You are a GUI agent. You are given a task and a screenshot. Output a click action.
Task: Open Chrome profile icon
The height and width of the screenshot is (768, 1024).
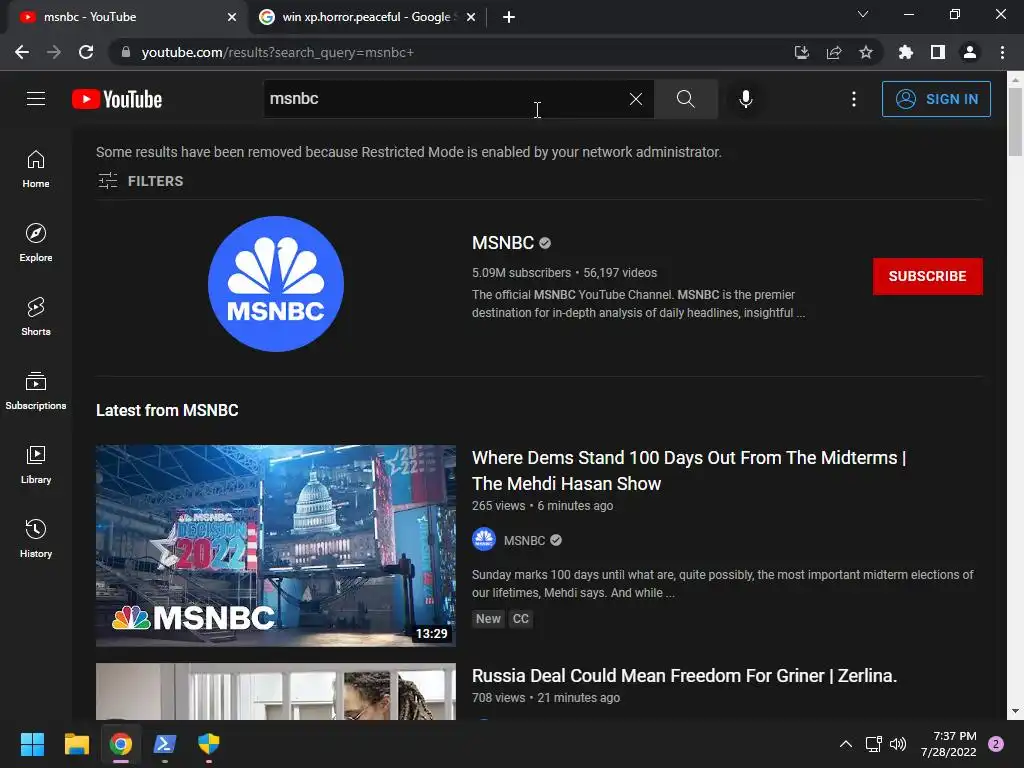[970, 52]
